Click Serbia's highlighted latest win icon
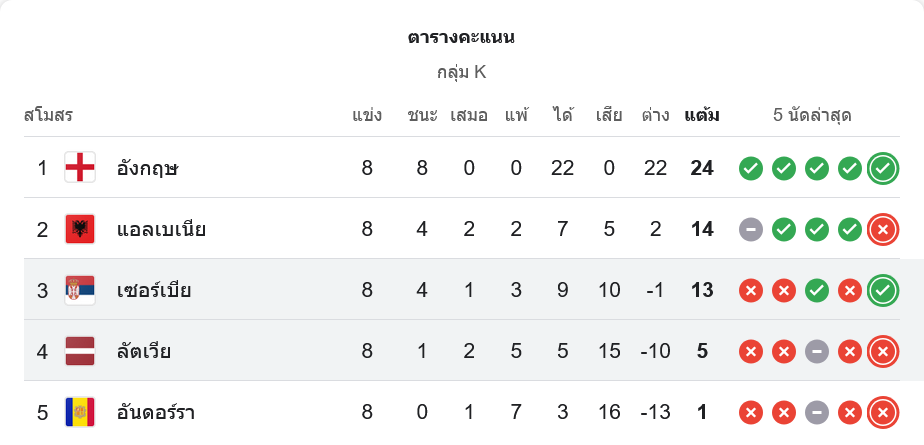 [882, 290]
